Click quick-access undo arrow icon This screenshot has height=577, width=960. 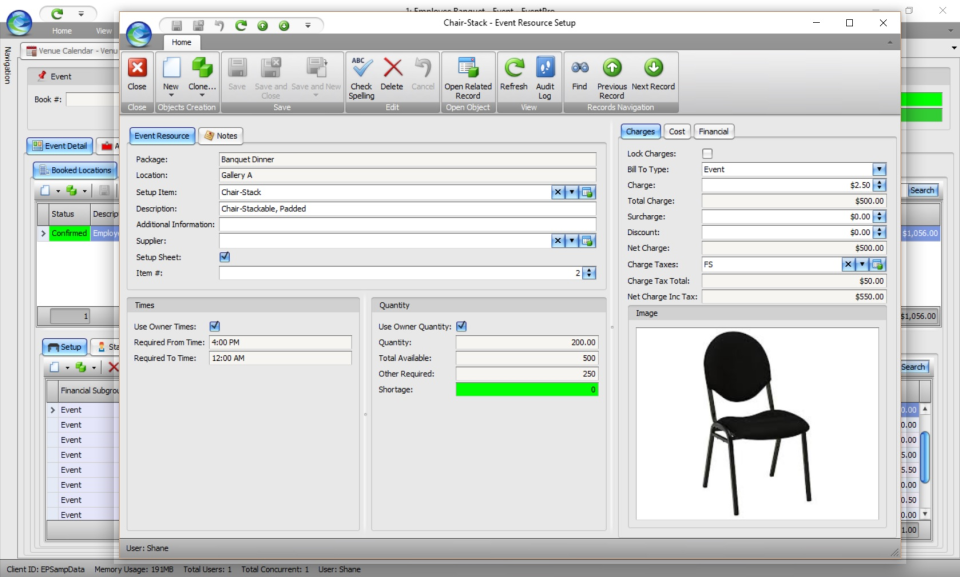click(x=219, y=25)
